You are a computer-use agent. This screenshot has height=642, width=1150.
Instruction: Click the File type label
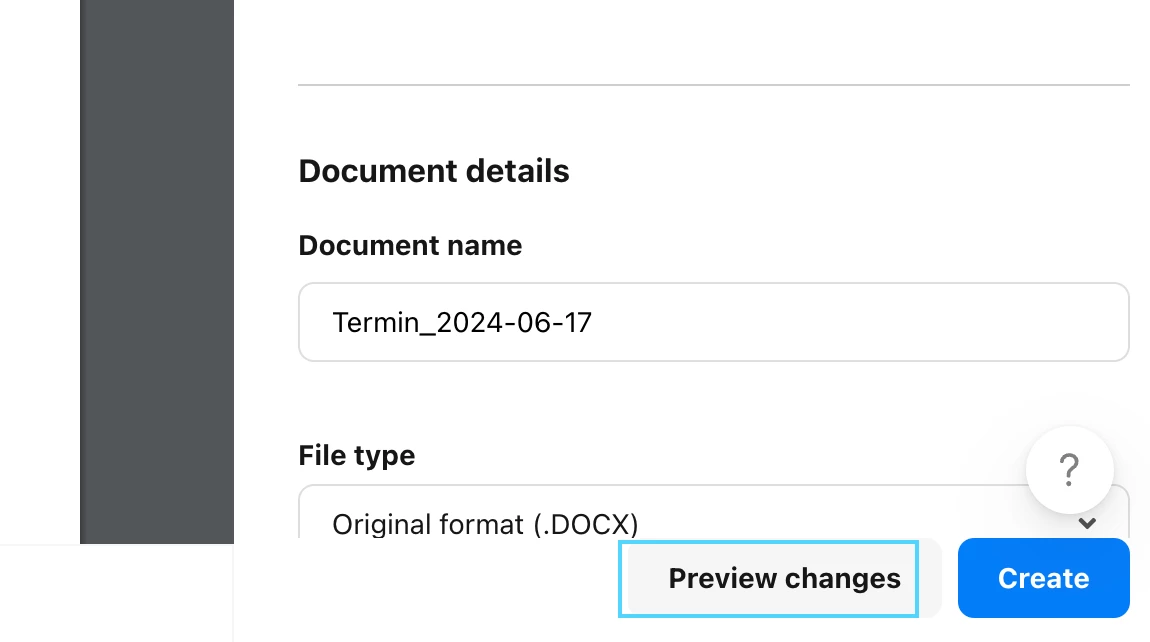point(356,456)
